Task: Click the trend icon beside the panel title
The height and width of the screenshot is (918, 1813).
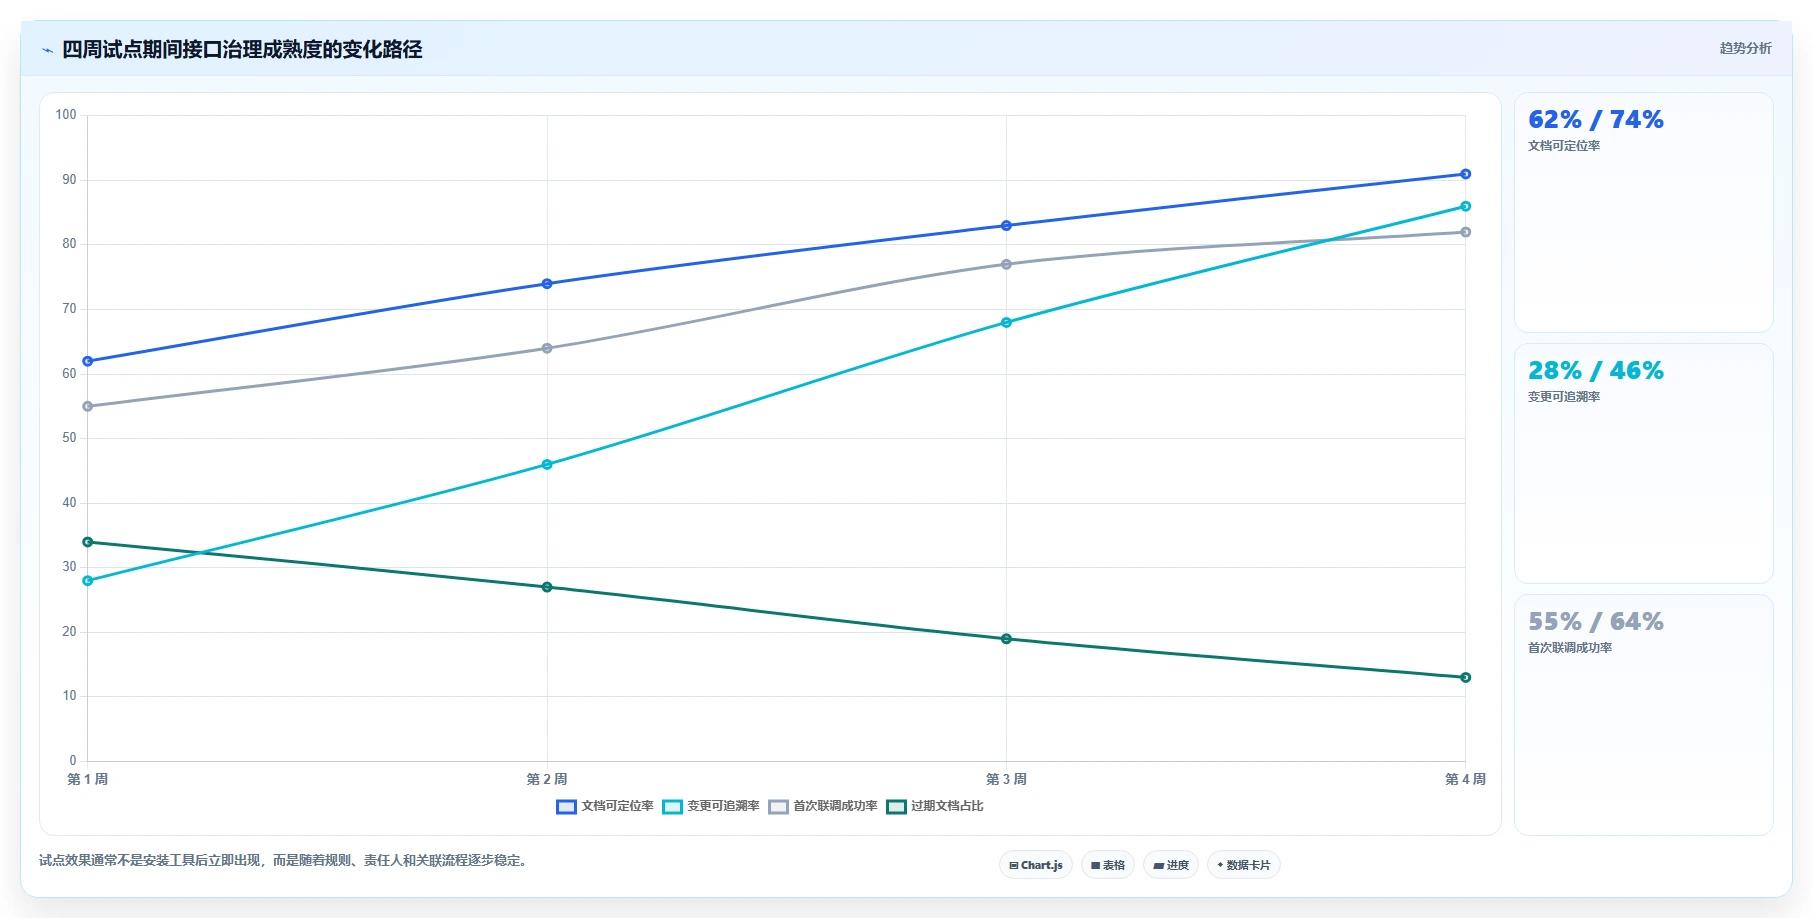Action: coord(47,50)
